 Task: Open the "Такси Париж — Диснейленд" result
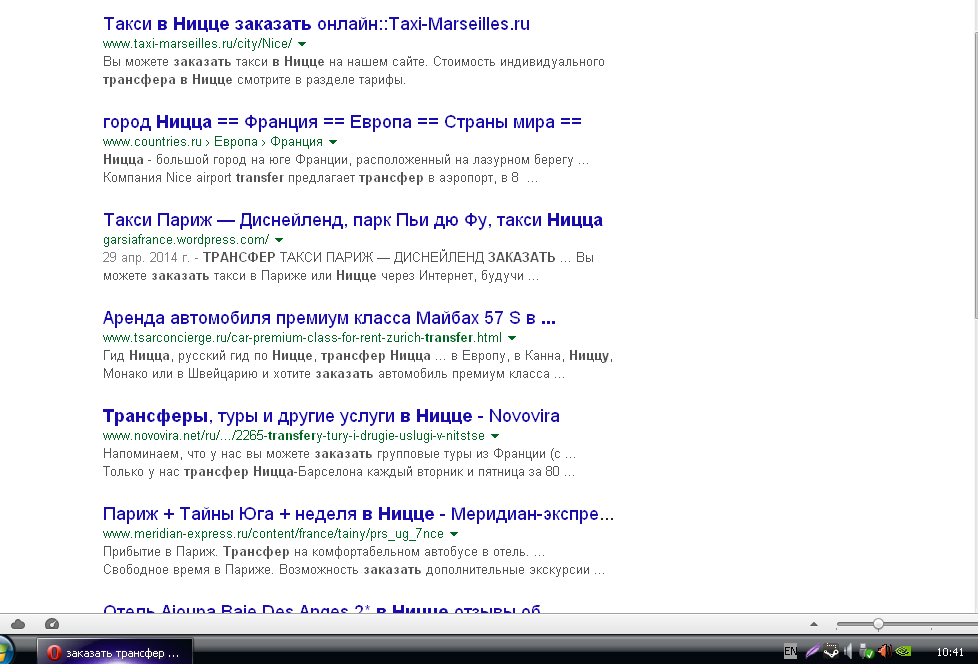click(352, 219)
